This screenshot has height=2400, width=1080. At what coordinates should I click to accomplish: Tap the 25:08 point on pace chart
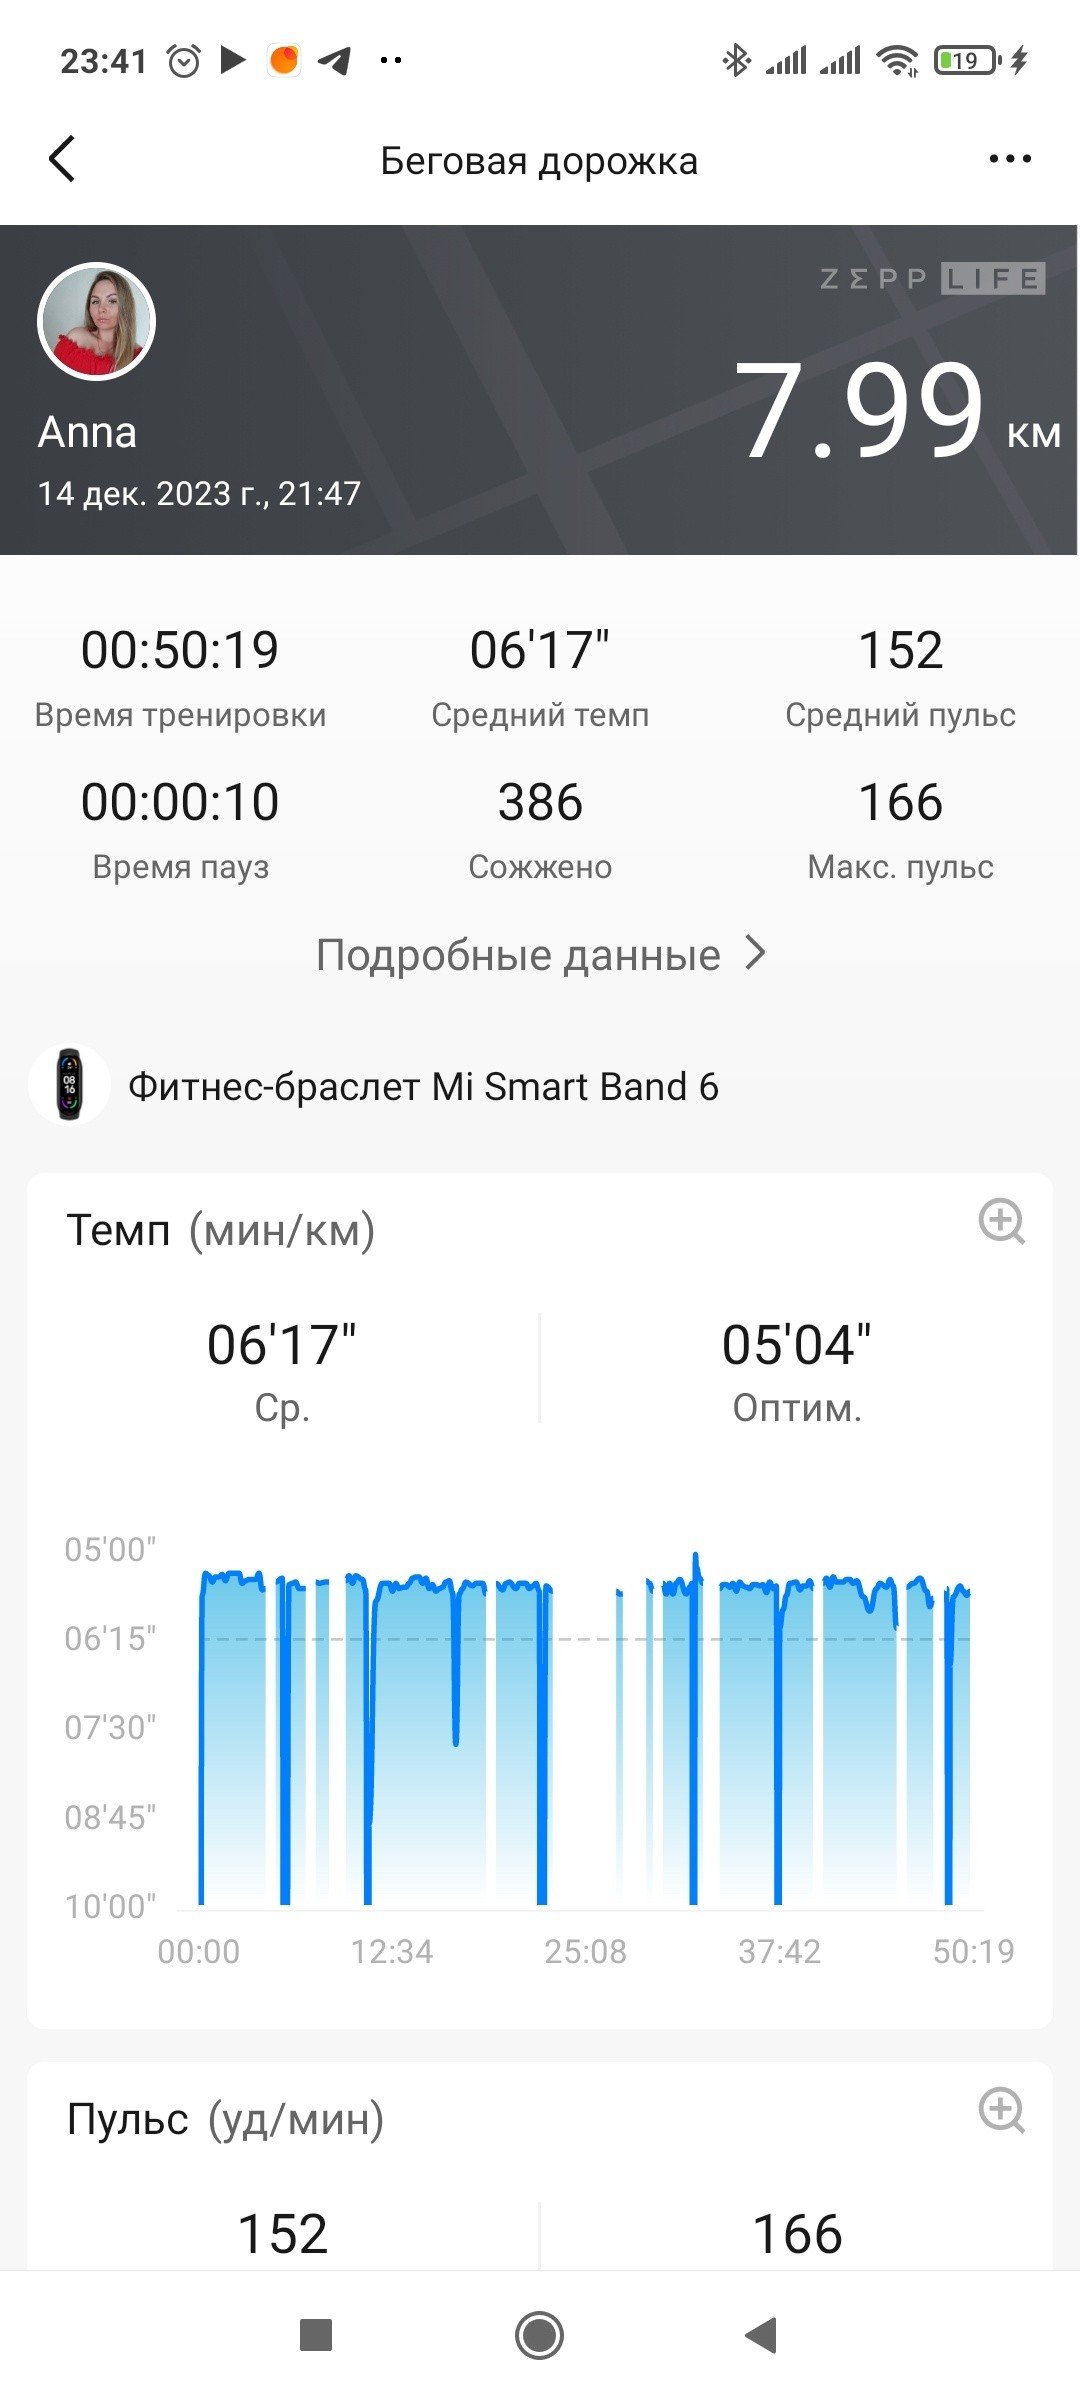pos(585,1951)
